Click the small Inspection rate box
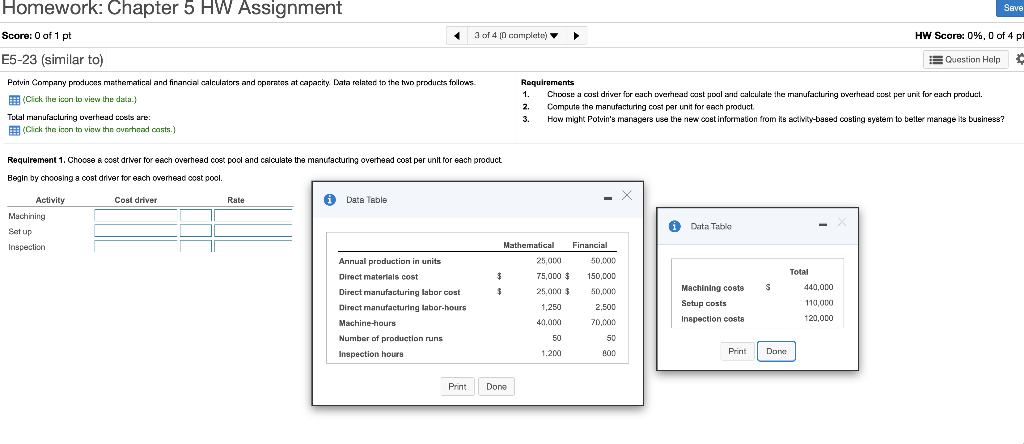This screenshot has height=444, width=1024. point(196,246)
